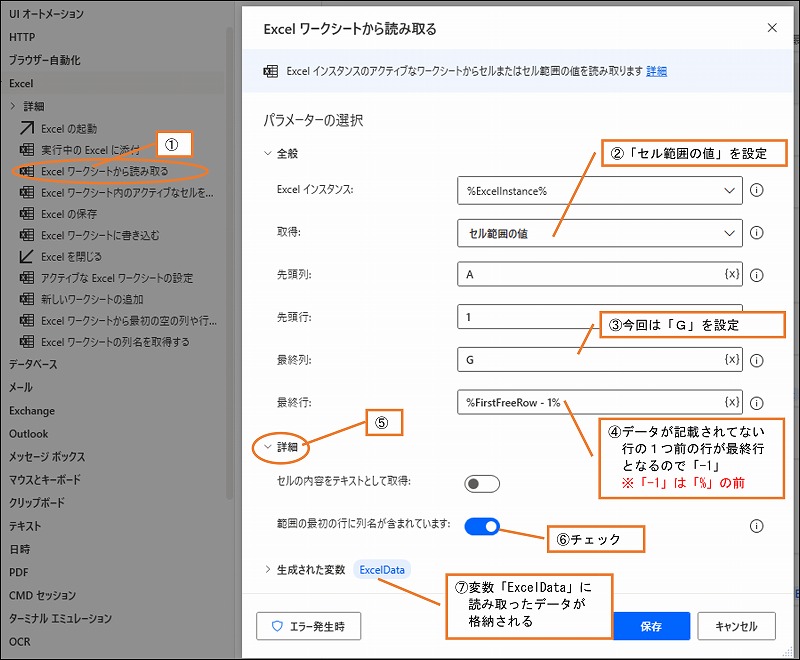Screen dimensions: 800x660
Task: Open info tooltip for 最終列 field
Action: pyautogui.click(x=757, y=361)
